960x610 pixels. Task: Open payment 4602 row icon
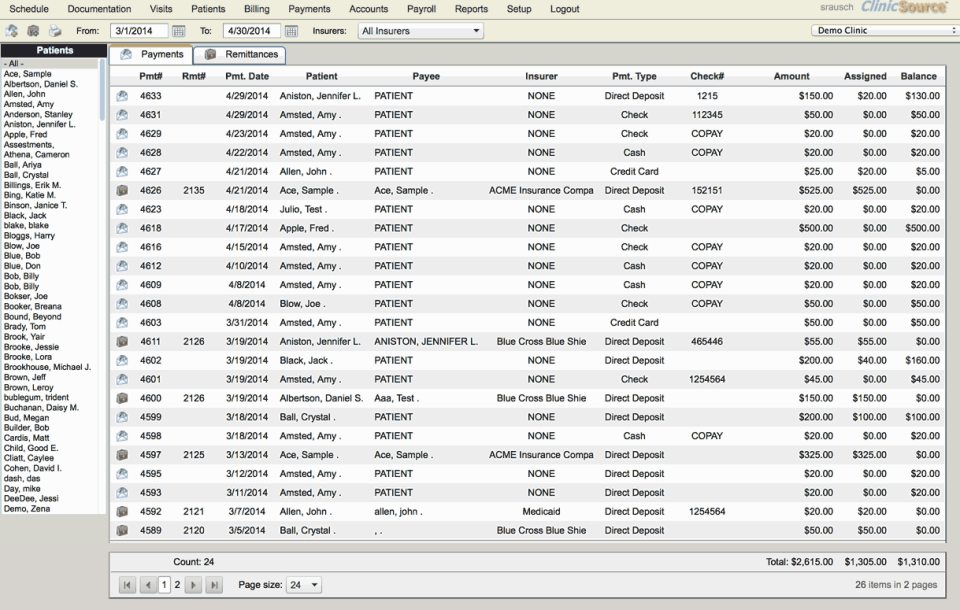pyautogui.click(x=122, y=360)
